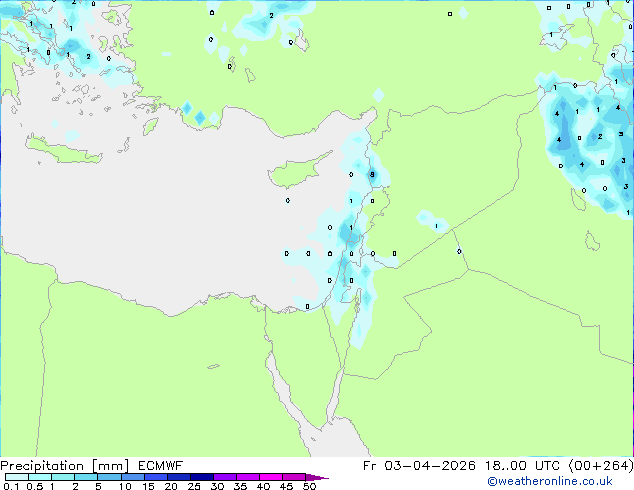The height and width of the screenshot is (490, 634).
Task: Click the '50' legend scale label
Action: (309, 486)
